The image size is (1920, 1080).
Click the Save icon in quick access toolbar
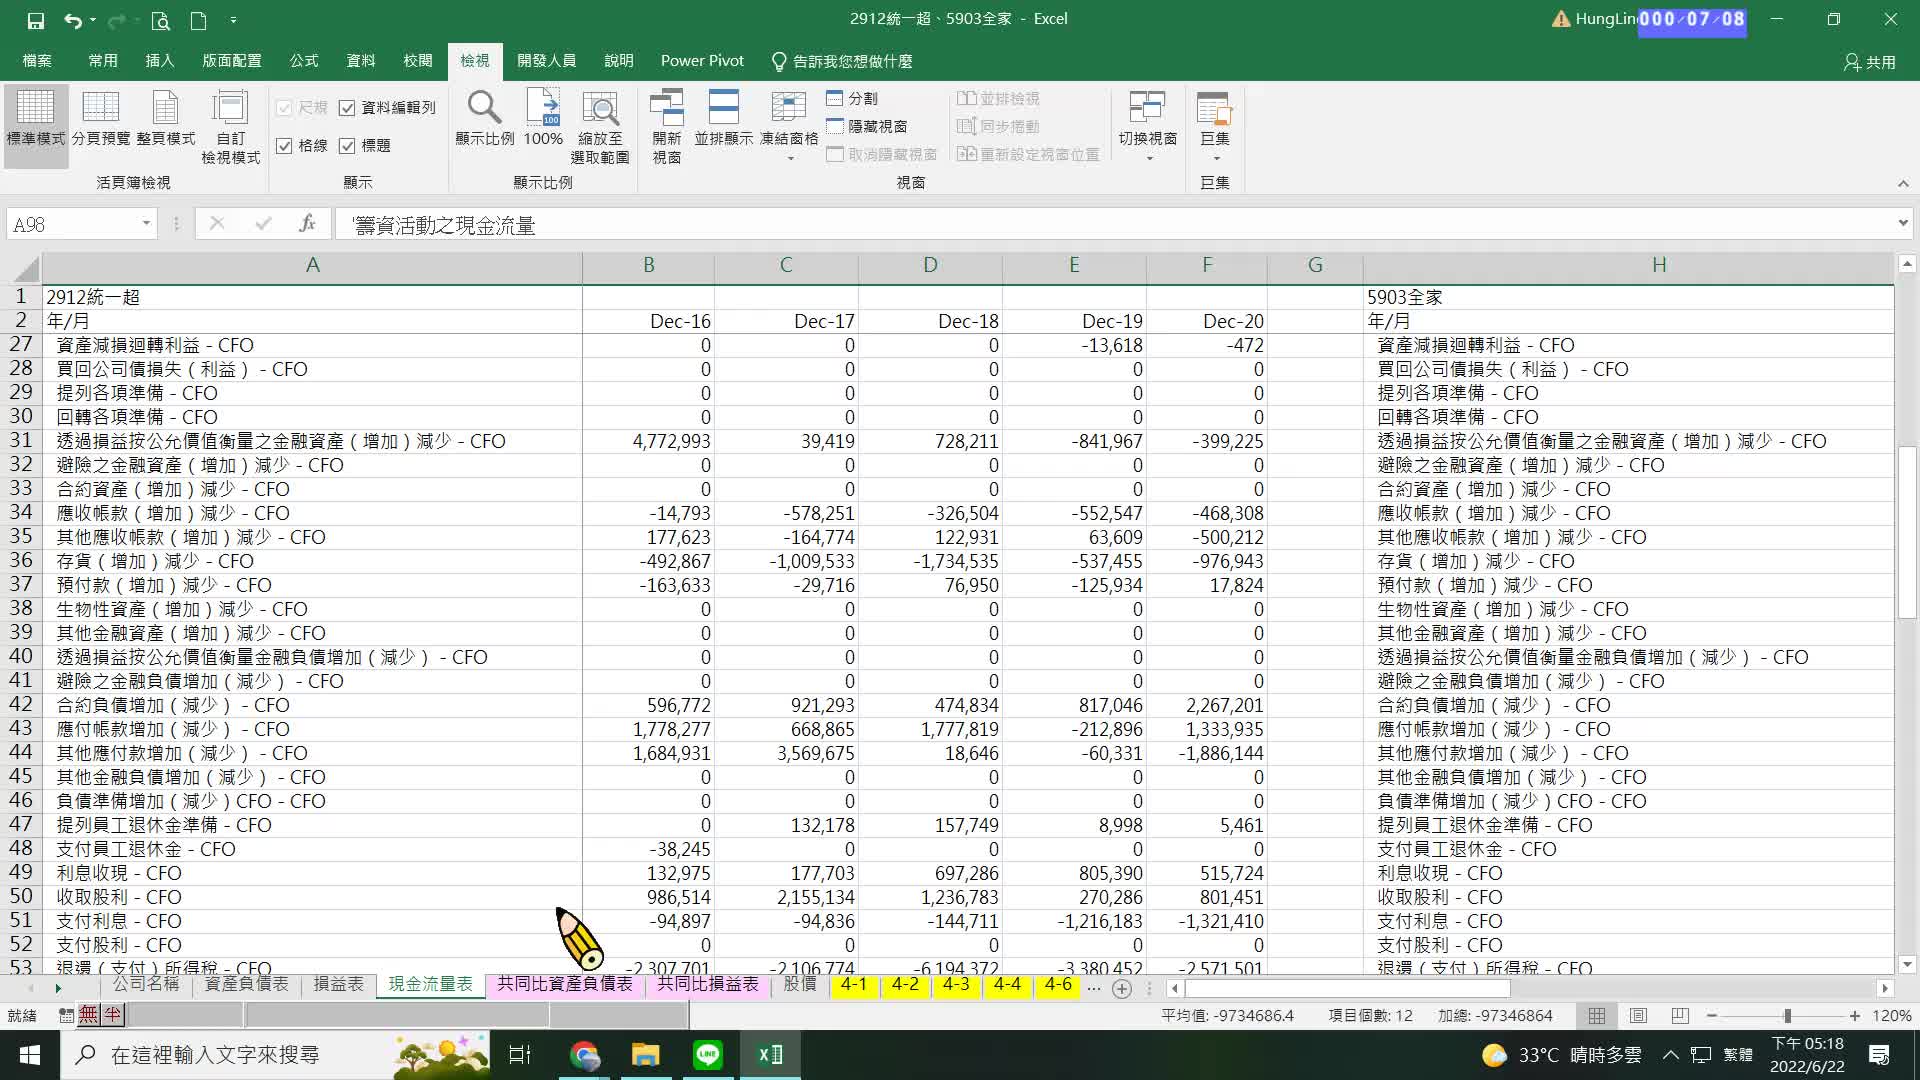[x=36, y=20]
